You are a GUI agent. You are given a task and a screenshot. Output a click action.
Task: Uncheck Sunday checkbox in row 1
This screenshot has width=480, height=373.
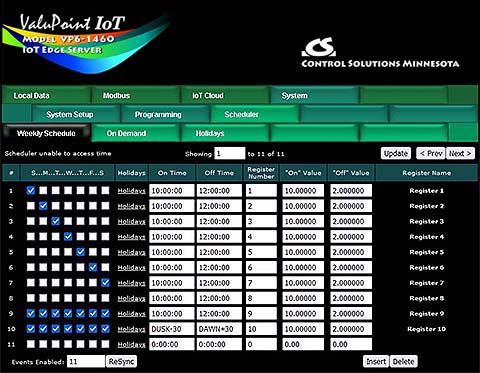[x=31, y=190]
